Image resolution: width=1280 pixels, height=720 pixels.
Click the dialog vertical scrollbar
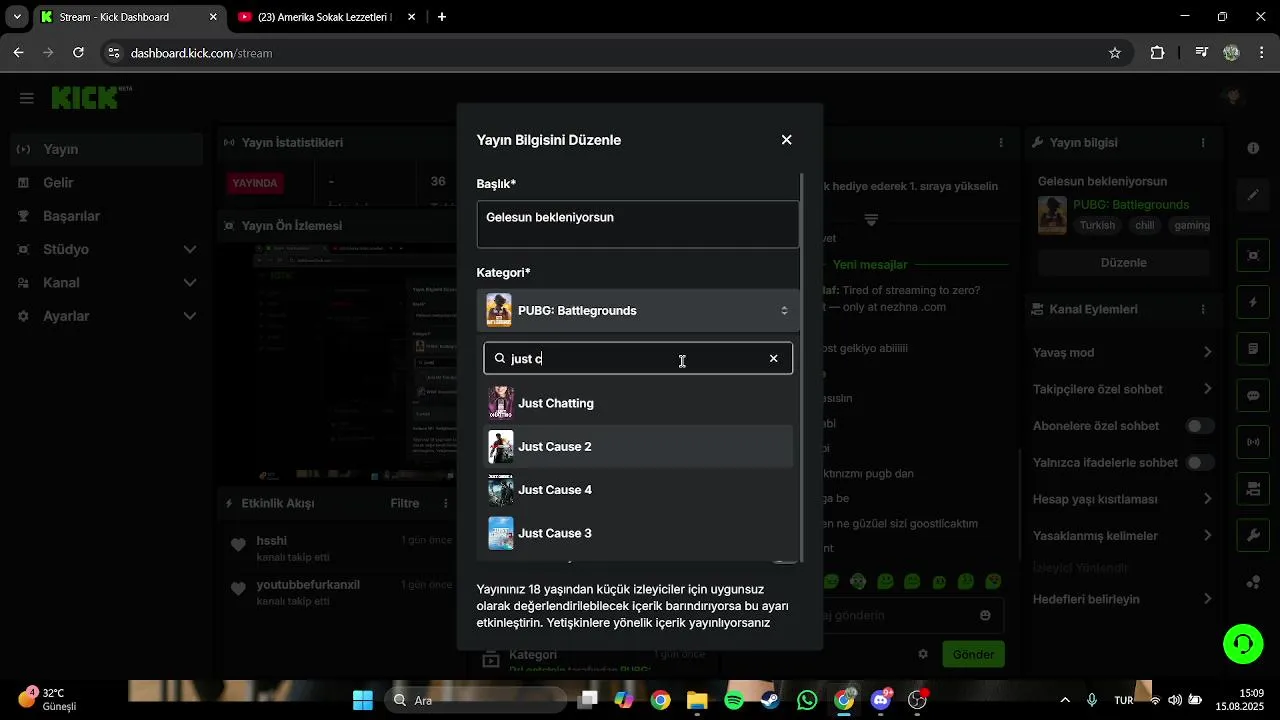[802, 368]
